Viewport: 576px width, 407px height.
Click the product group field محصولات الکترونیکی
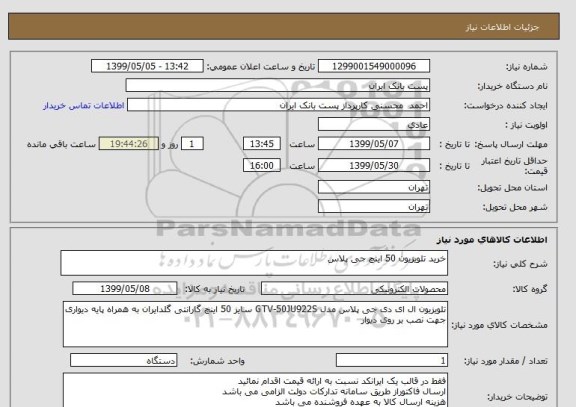tap(354, 289)
